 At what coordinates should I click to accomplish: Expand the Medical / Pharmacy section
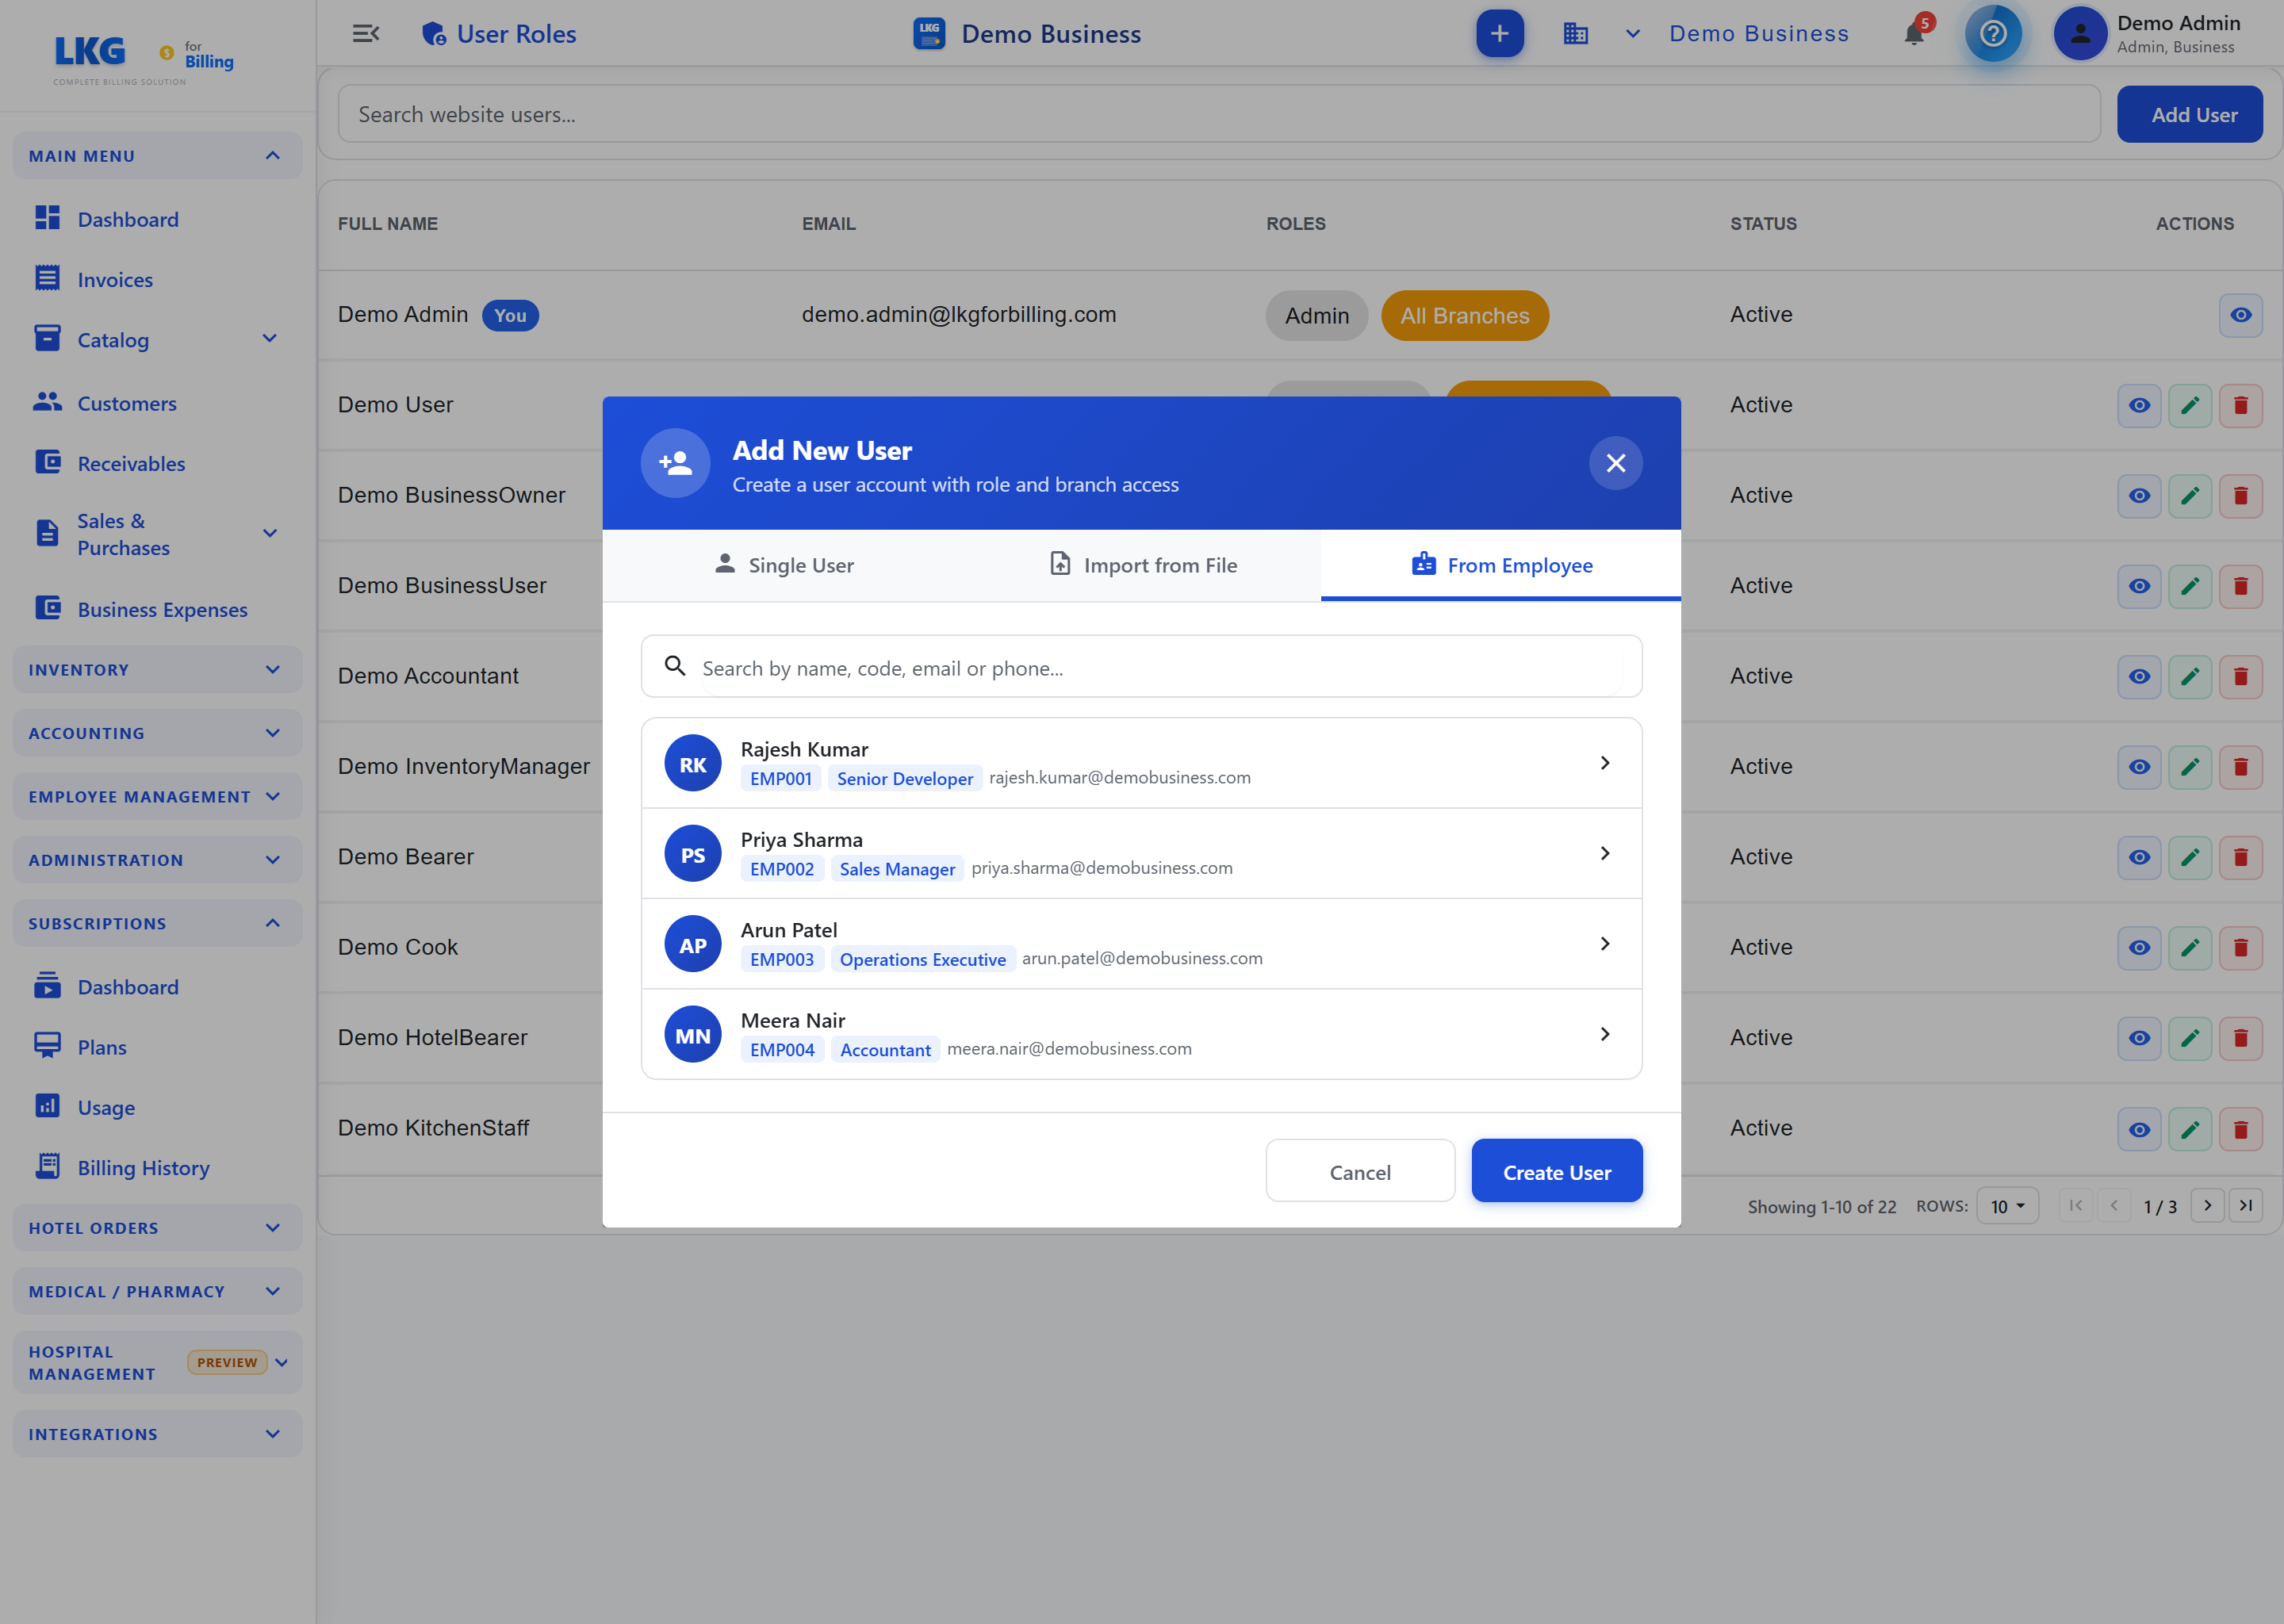pyautogui.click(x=157, y=1291)
